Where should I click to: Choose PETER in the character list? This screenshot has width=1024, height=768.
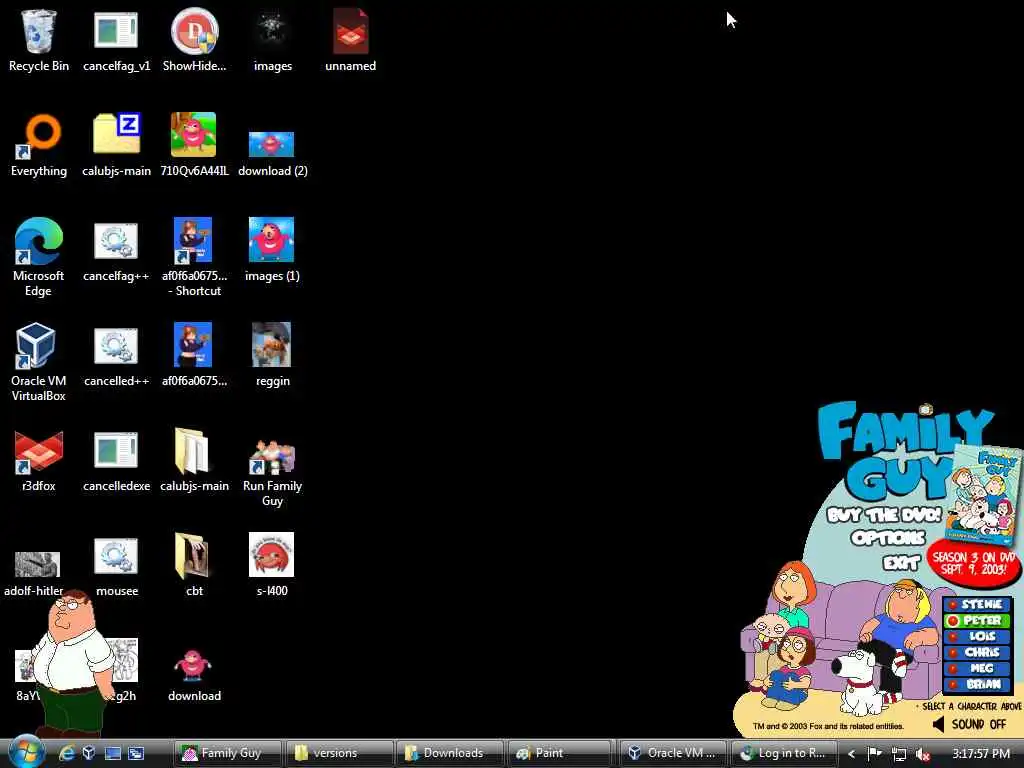click(x=977, y=620)
